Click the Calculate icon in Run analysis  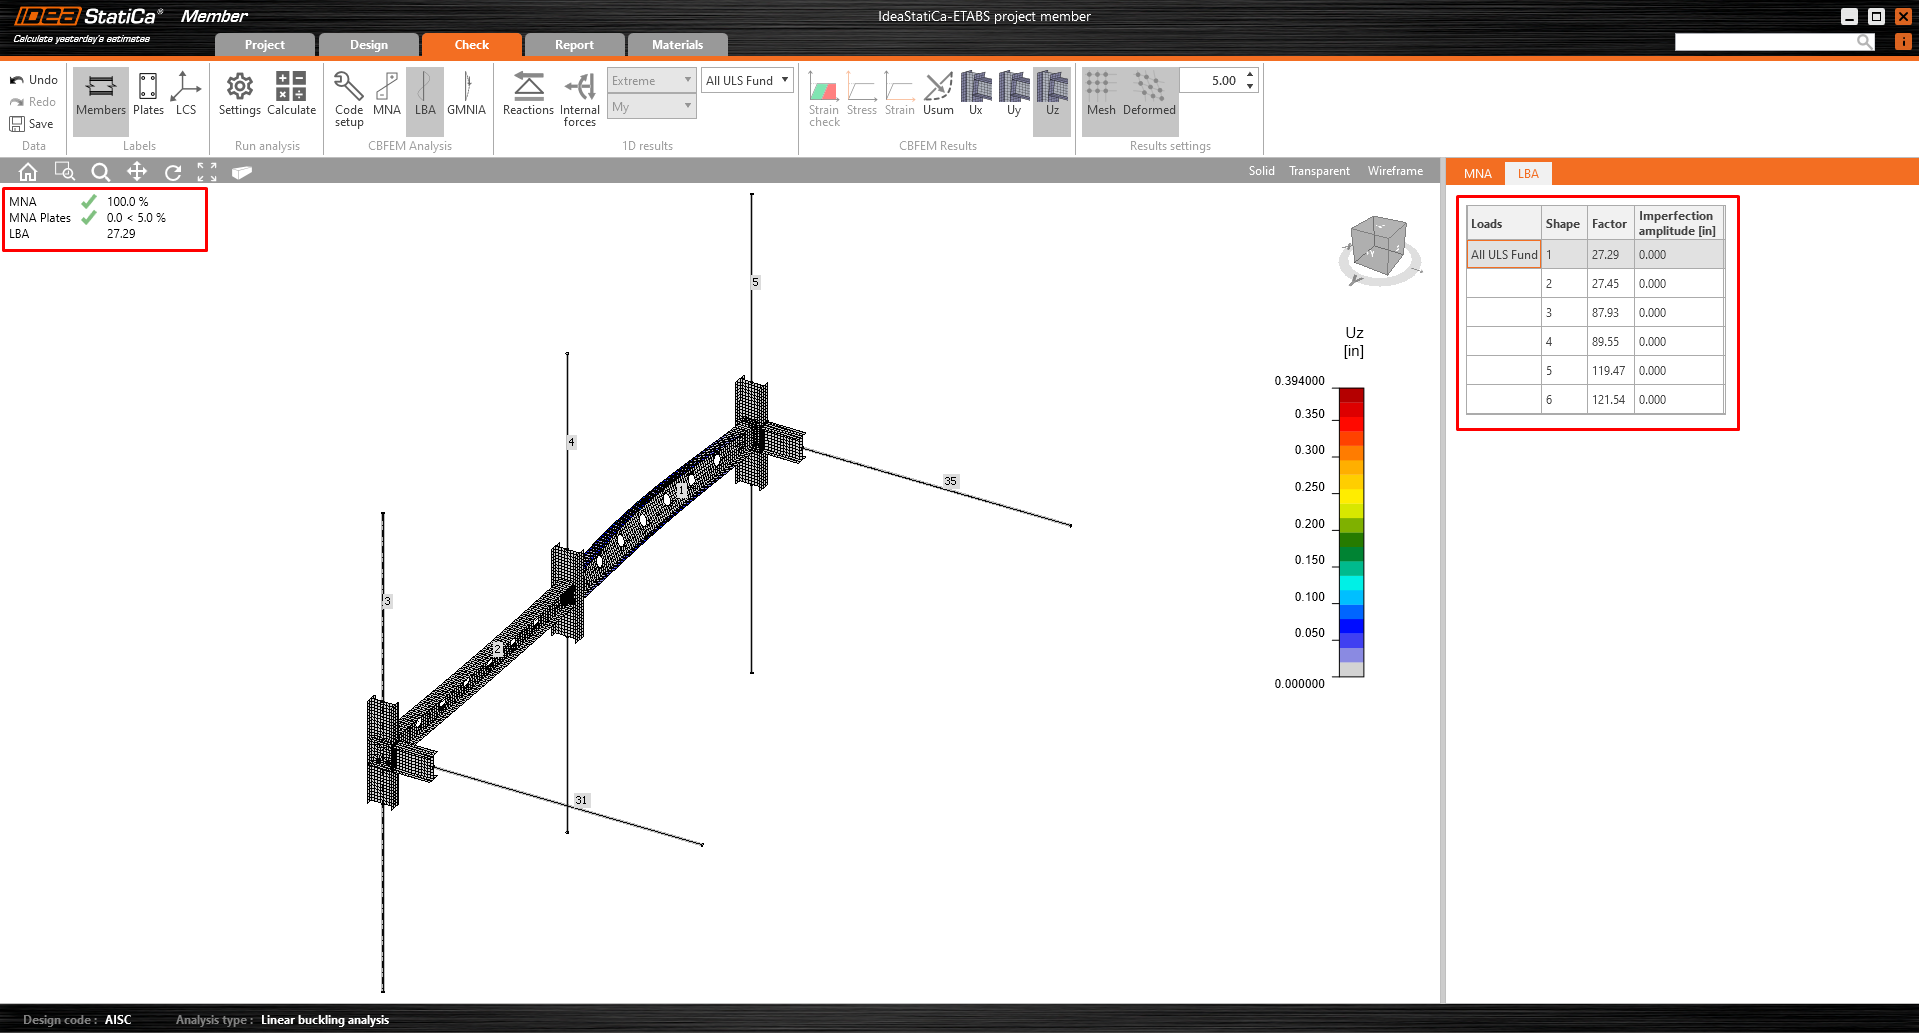click(291, 94)
